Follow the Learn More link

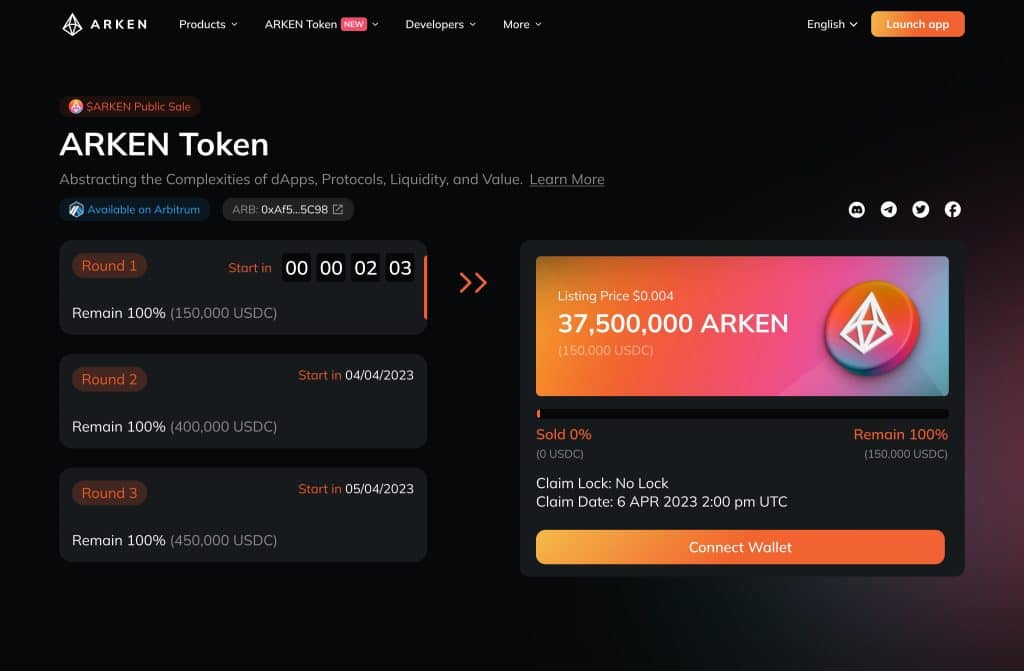567,179
